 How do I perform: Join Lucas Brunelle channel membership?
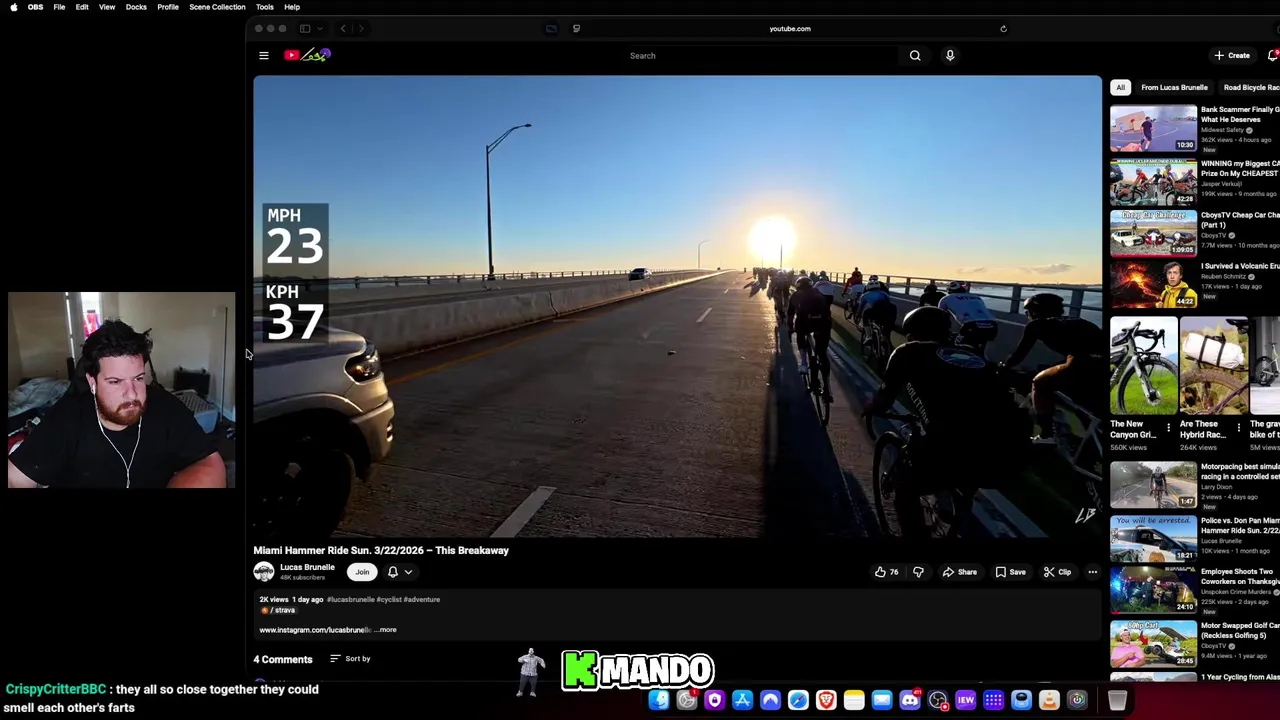(362, 572)
